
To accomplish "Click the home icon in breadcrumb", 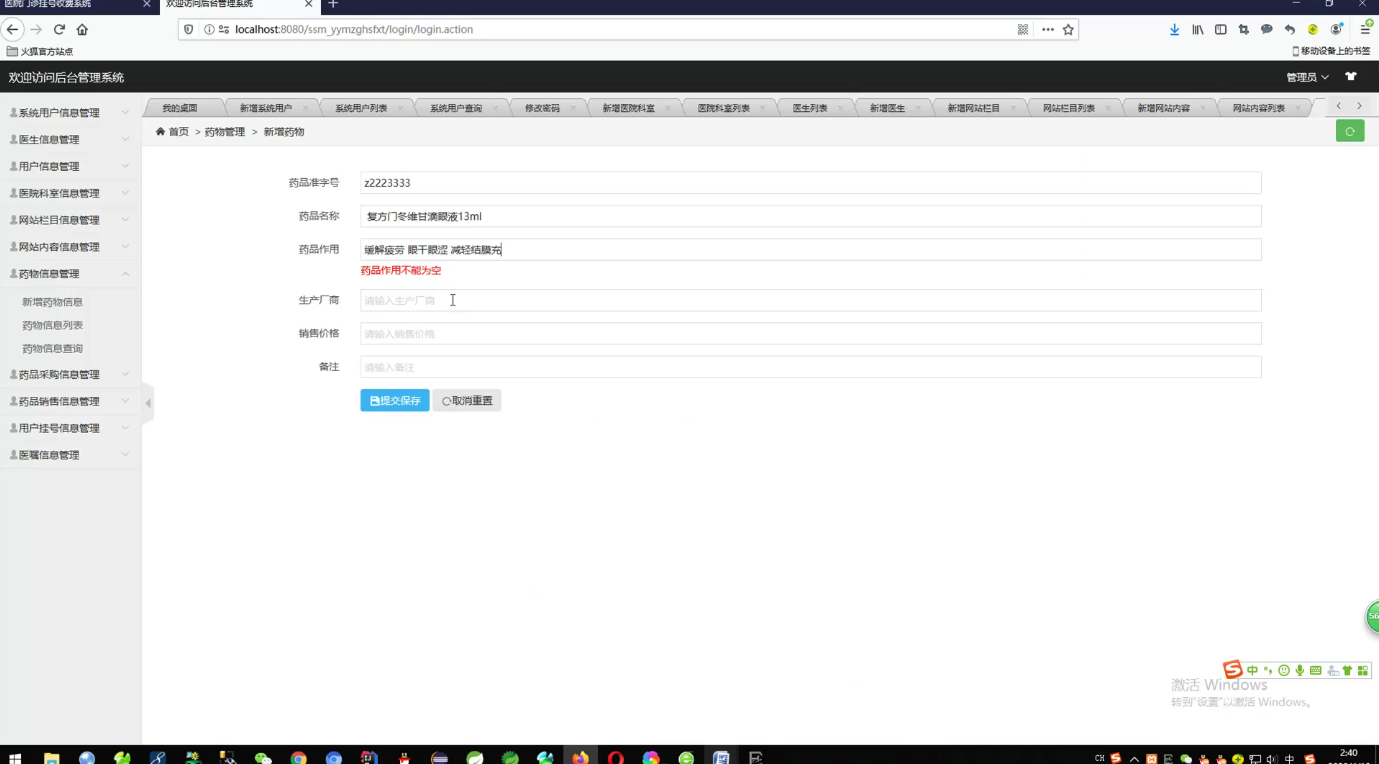I will tap(160, 132).
